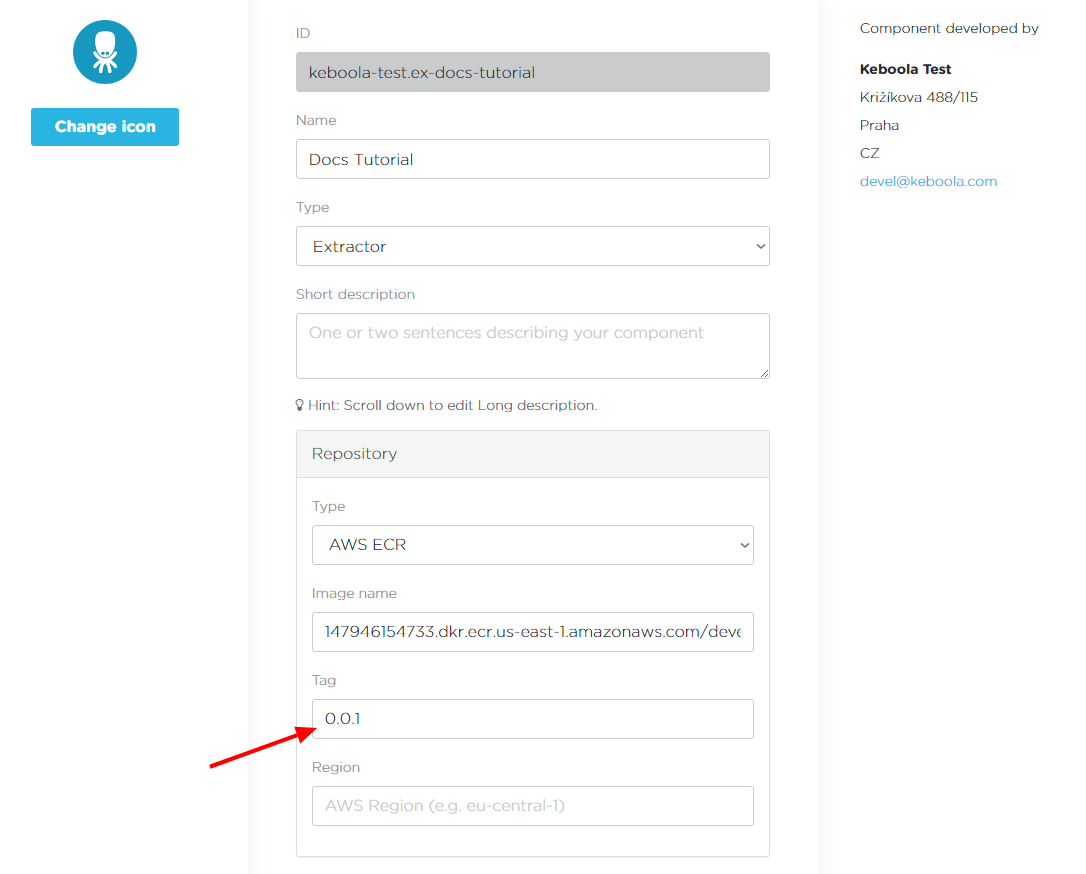Grab the Short description resize handle
This screenshot has height=874, width=1086.
pos(764,373)
